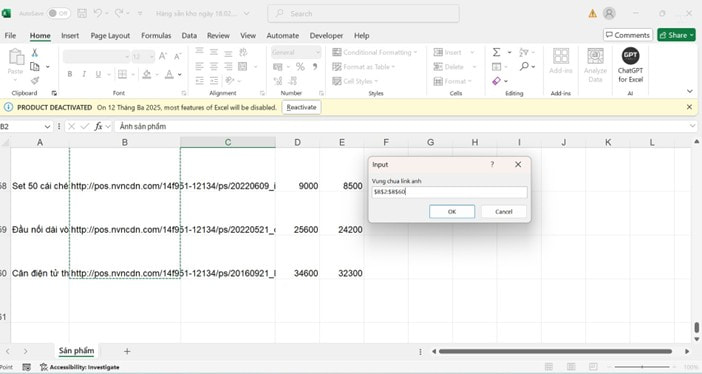702x374 pixels.
Task: Toggle Bold formatting button
Action: click(70, 74)
